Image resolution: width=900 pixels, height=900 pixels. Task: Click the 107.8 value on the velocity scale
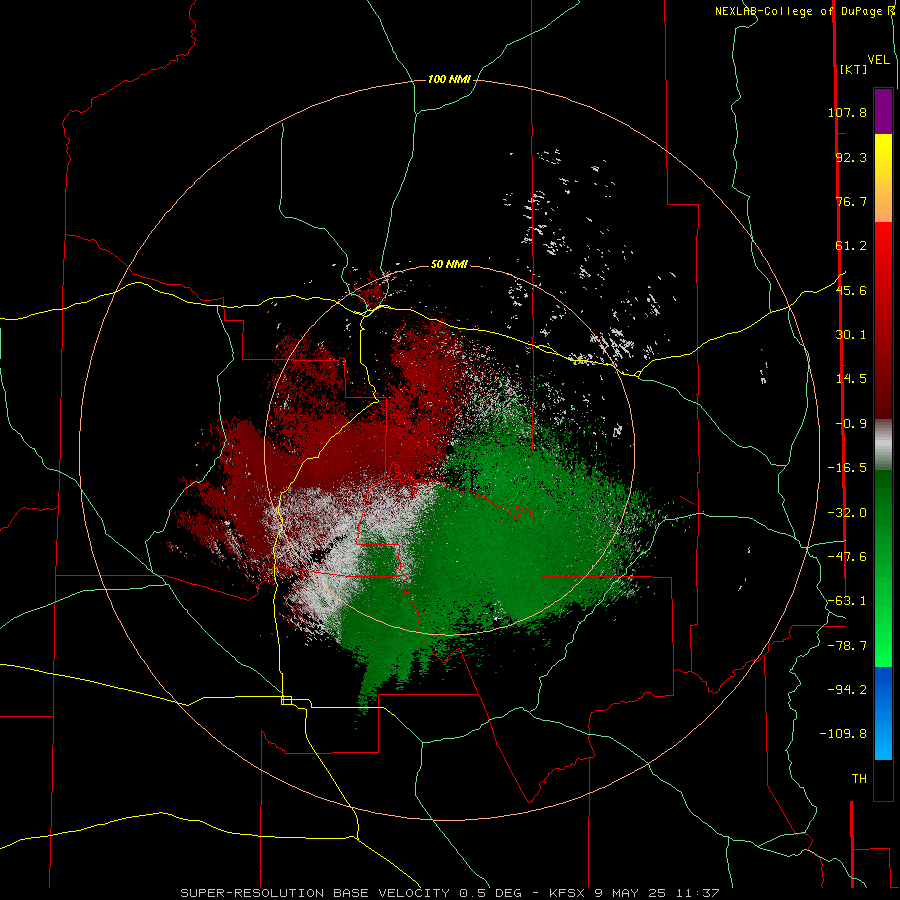[x=847, y=112]
